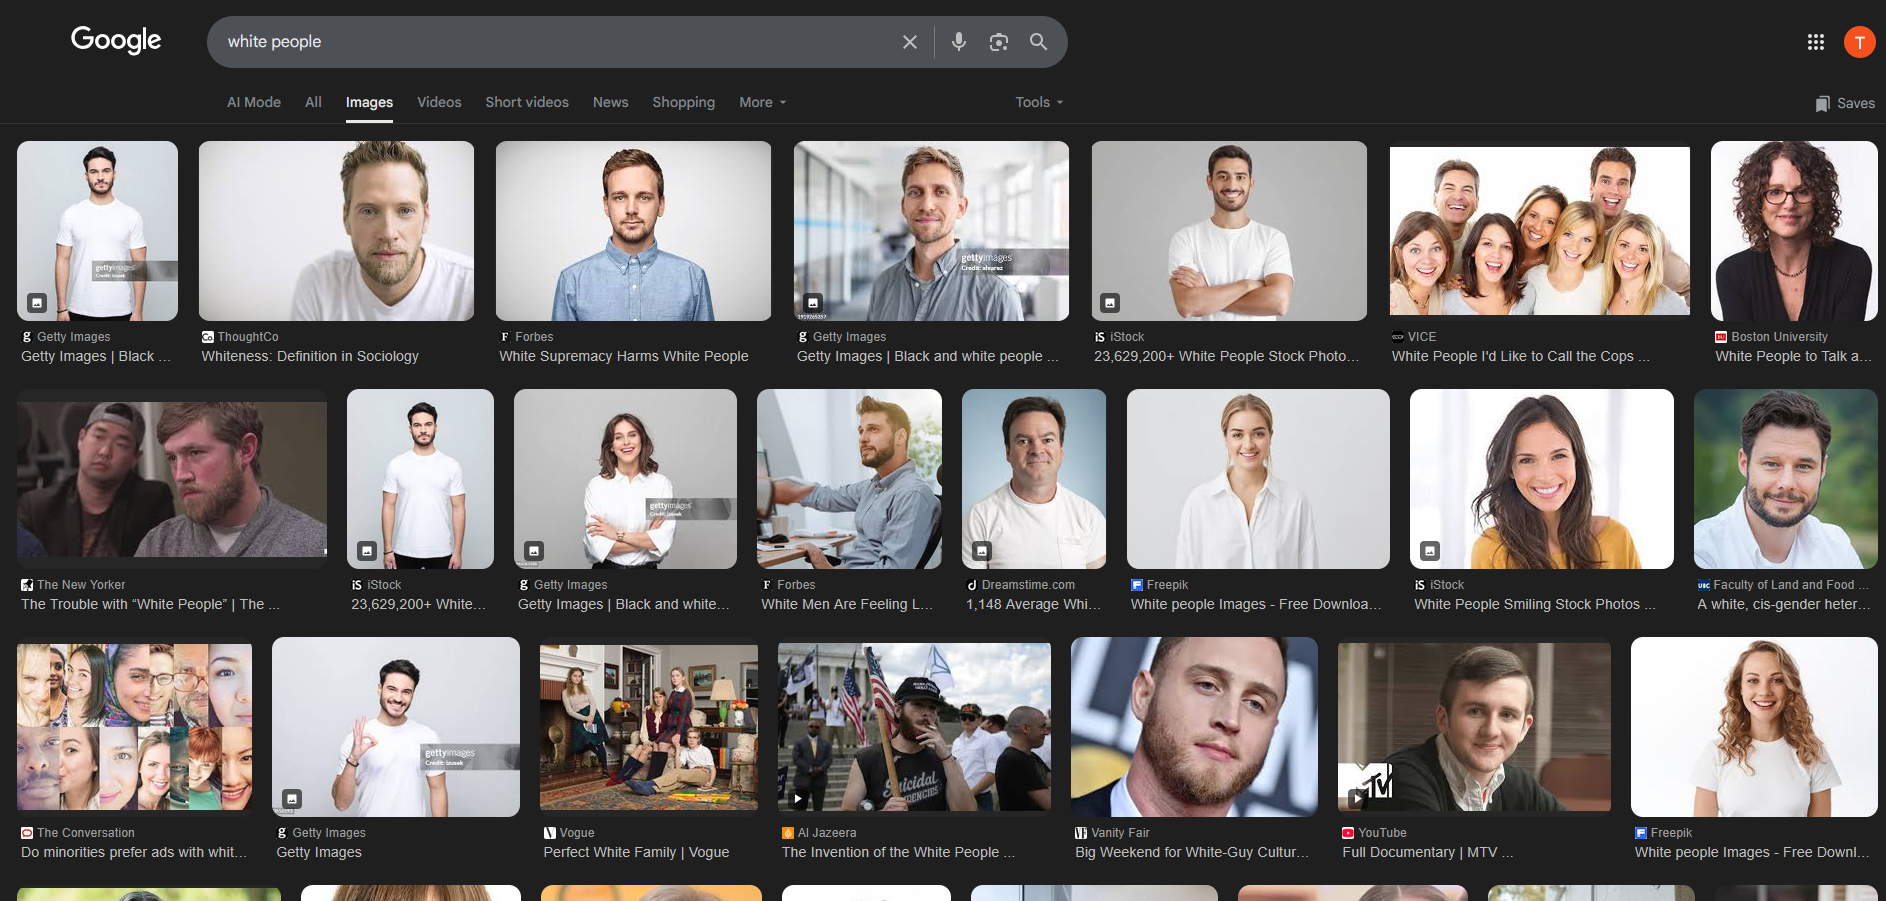This screenshot has width=1886, height=901.
Task: Open ThoughtCo bearded man thumbnail
Action: click(336, 231)
